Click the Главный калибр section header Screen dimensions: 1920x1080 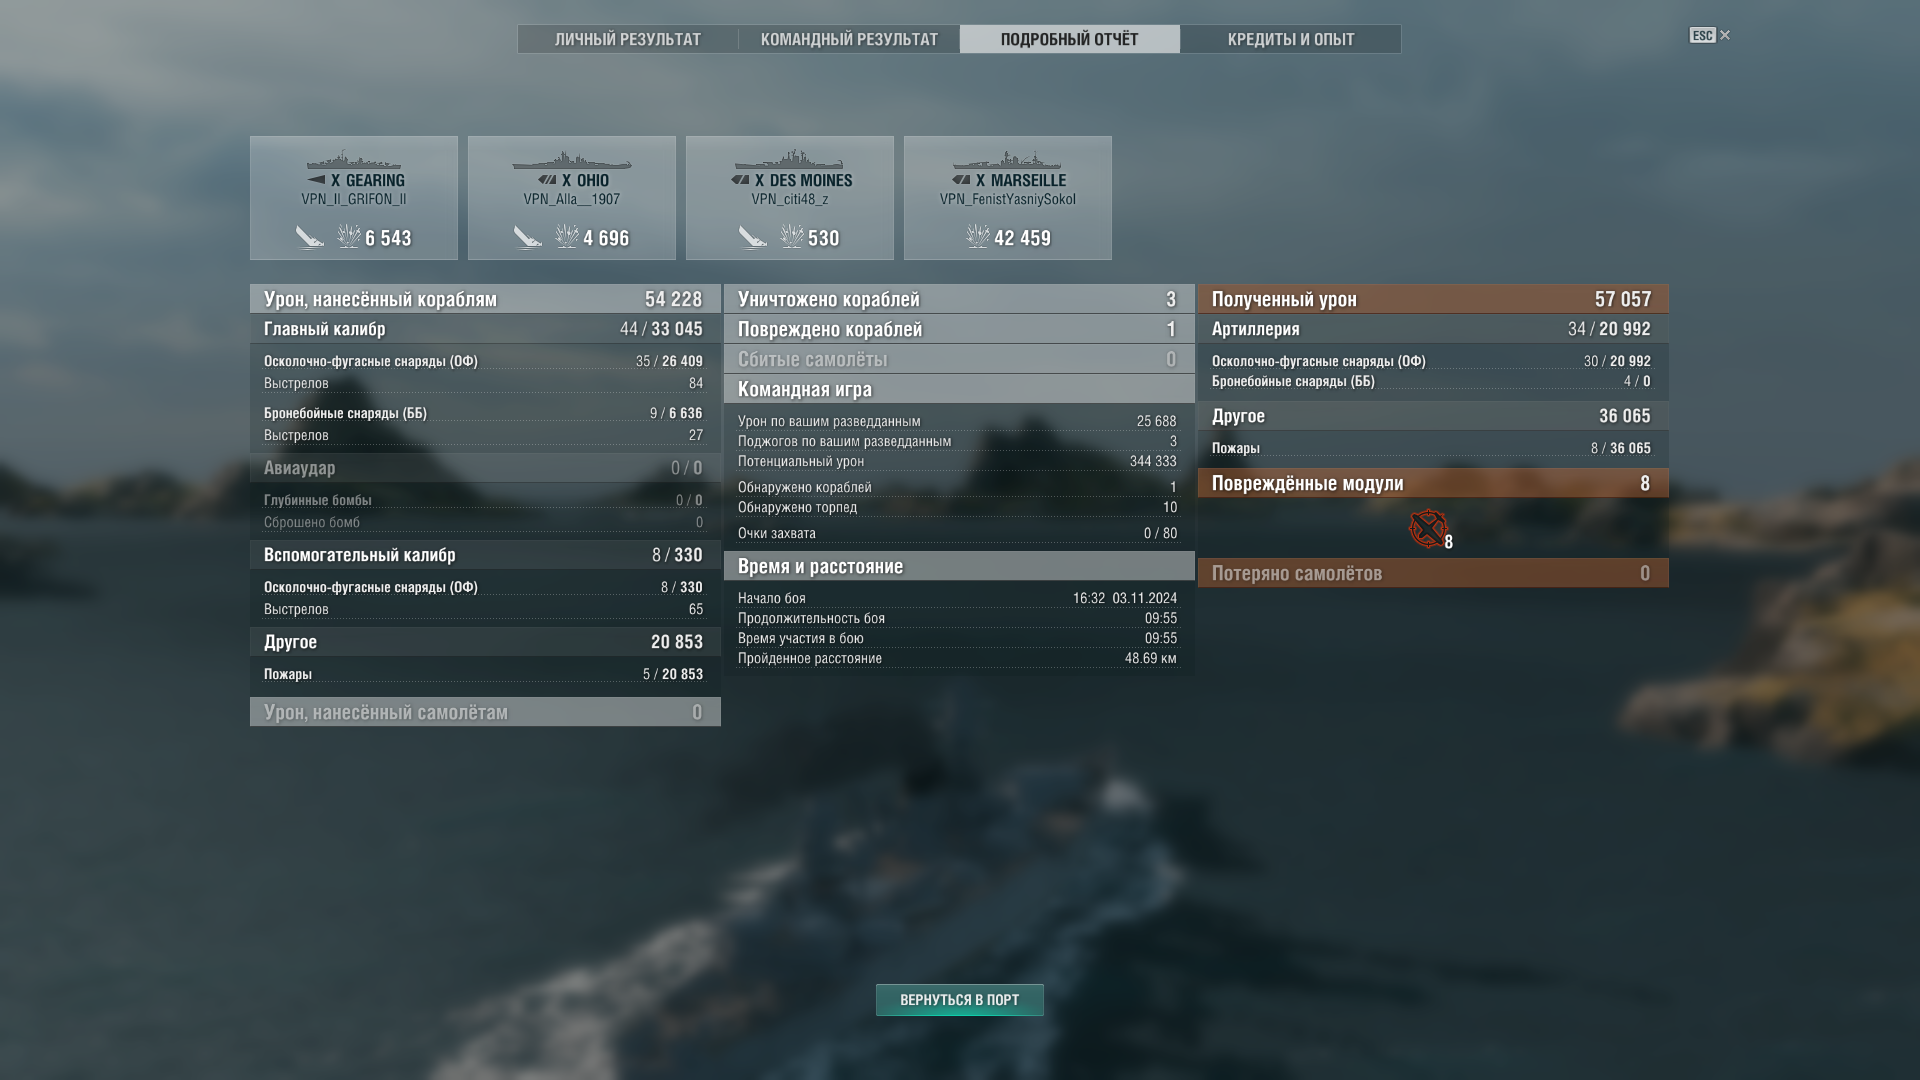tap(485, 329)
